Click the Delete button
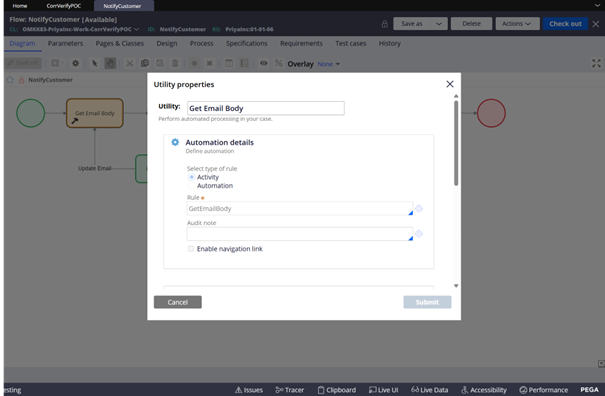Image resolution: width=605 pixels, height=396 pixels. 471,24
